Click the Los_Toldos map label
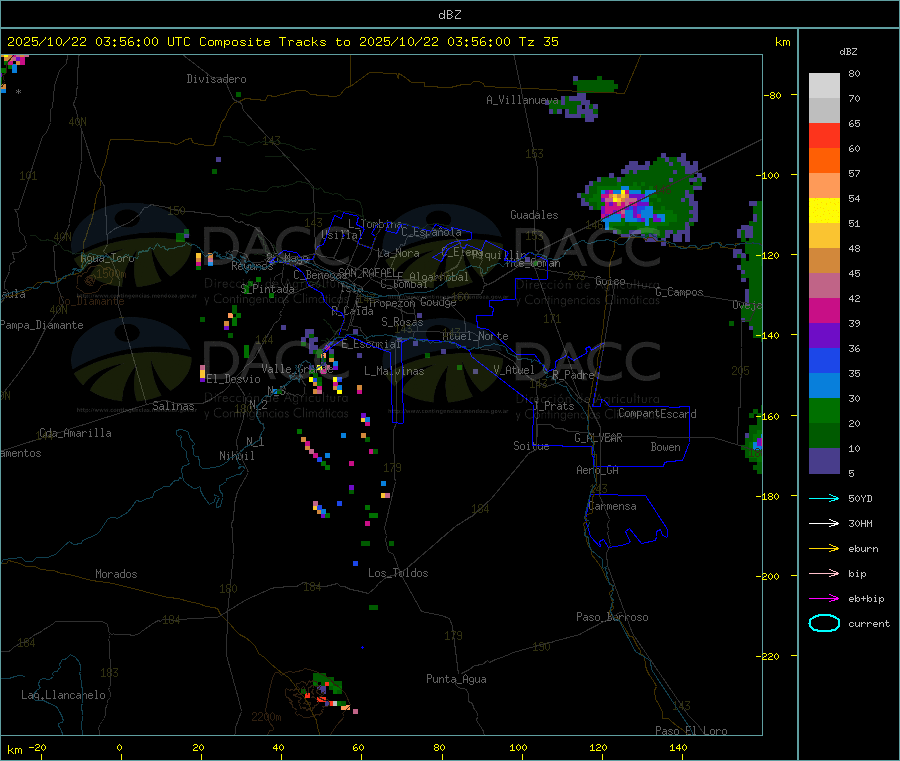 (398, 573)
